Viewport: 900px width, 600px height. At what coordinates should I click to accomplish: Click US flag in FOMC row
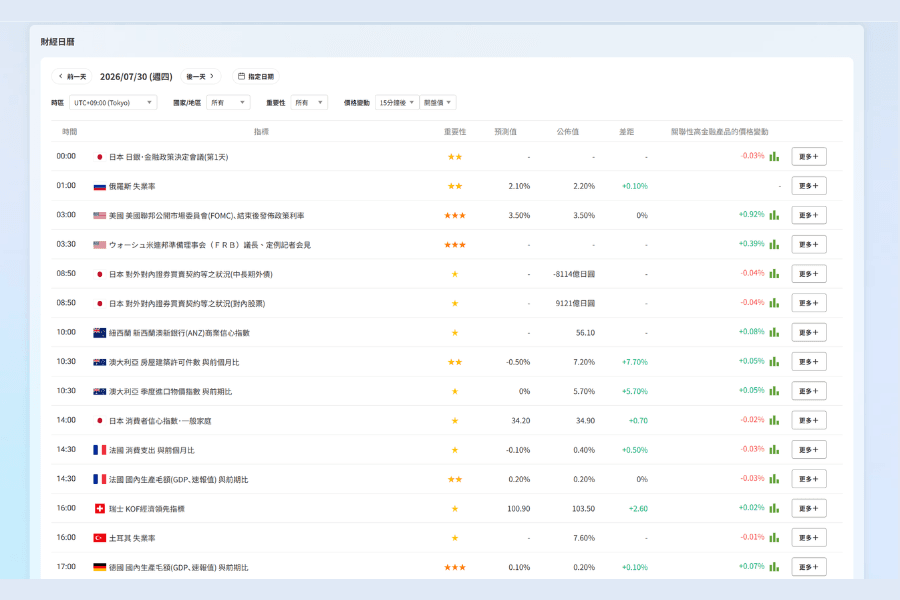coord(99,215)
